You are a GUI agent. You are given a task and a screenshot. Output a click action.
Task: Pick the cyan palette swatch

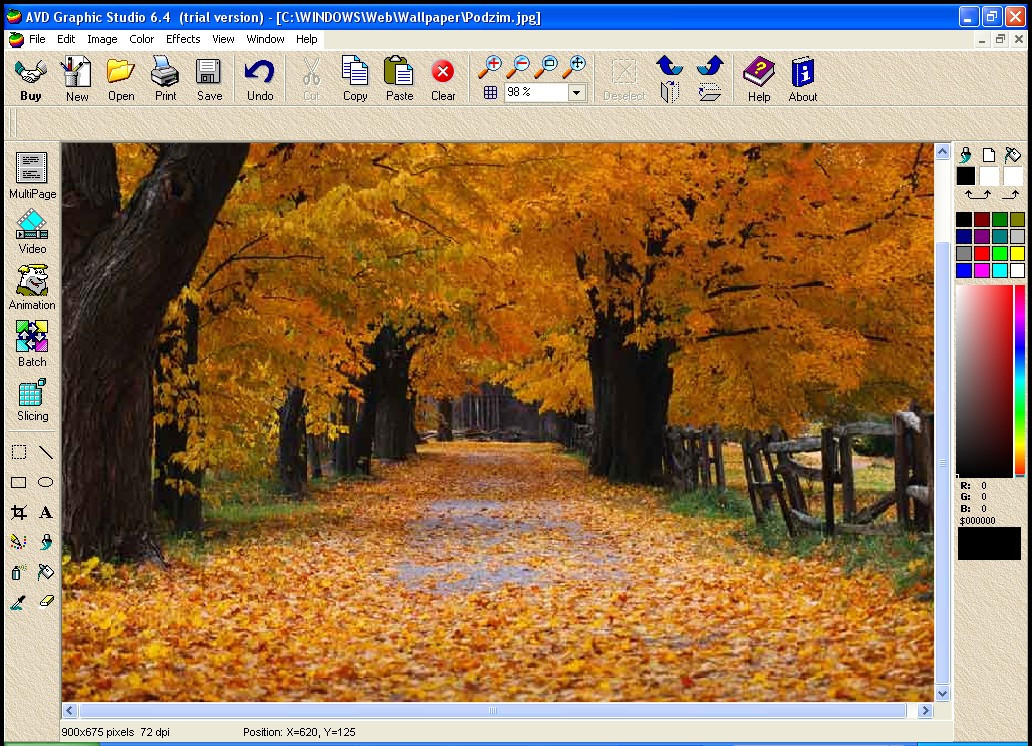pos(1000,271)
